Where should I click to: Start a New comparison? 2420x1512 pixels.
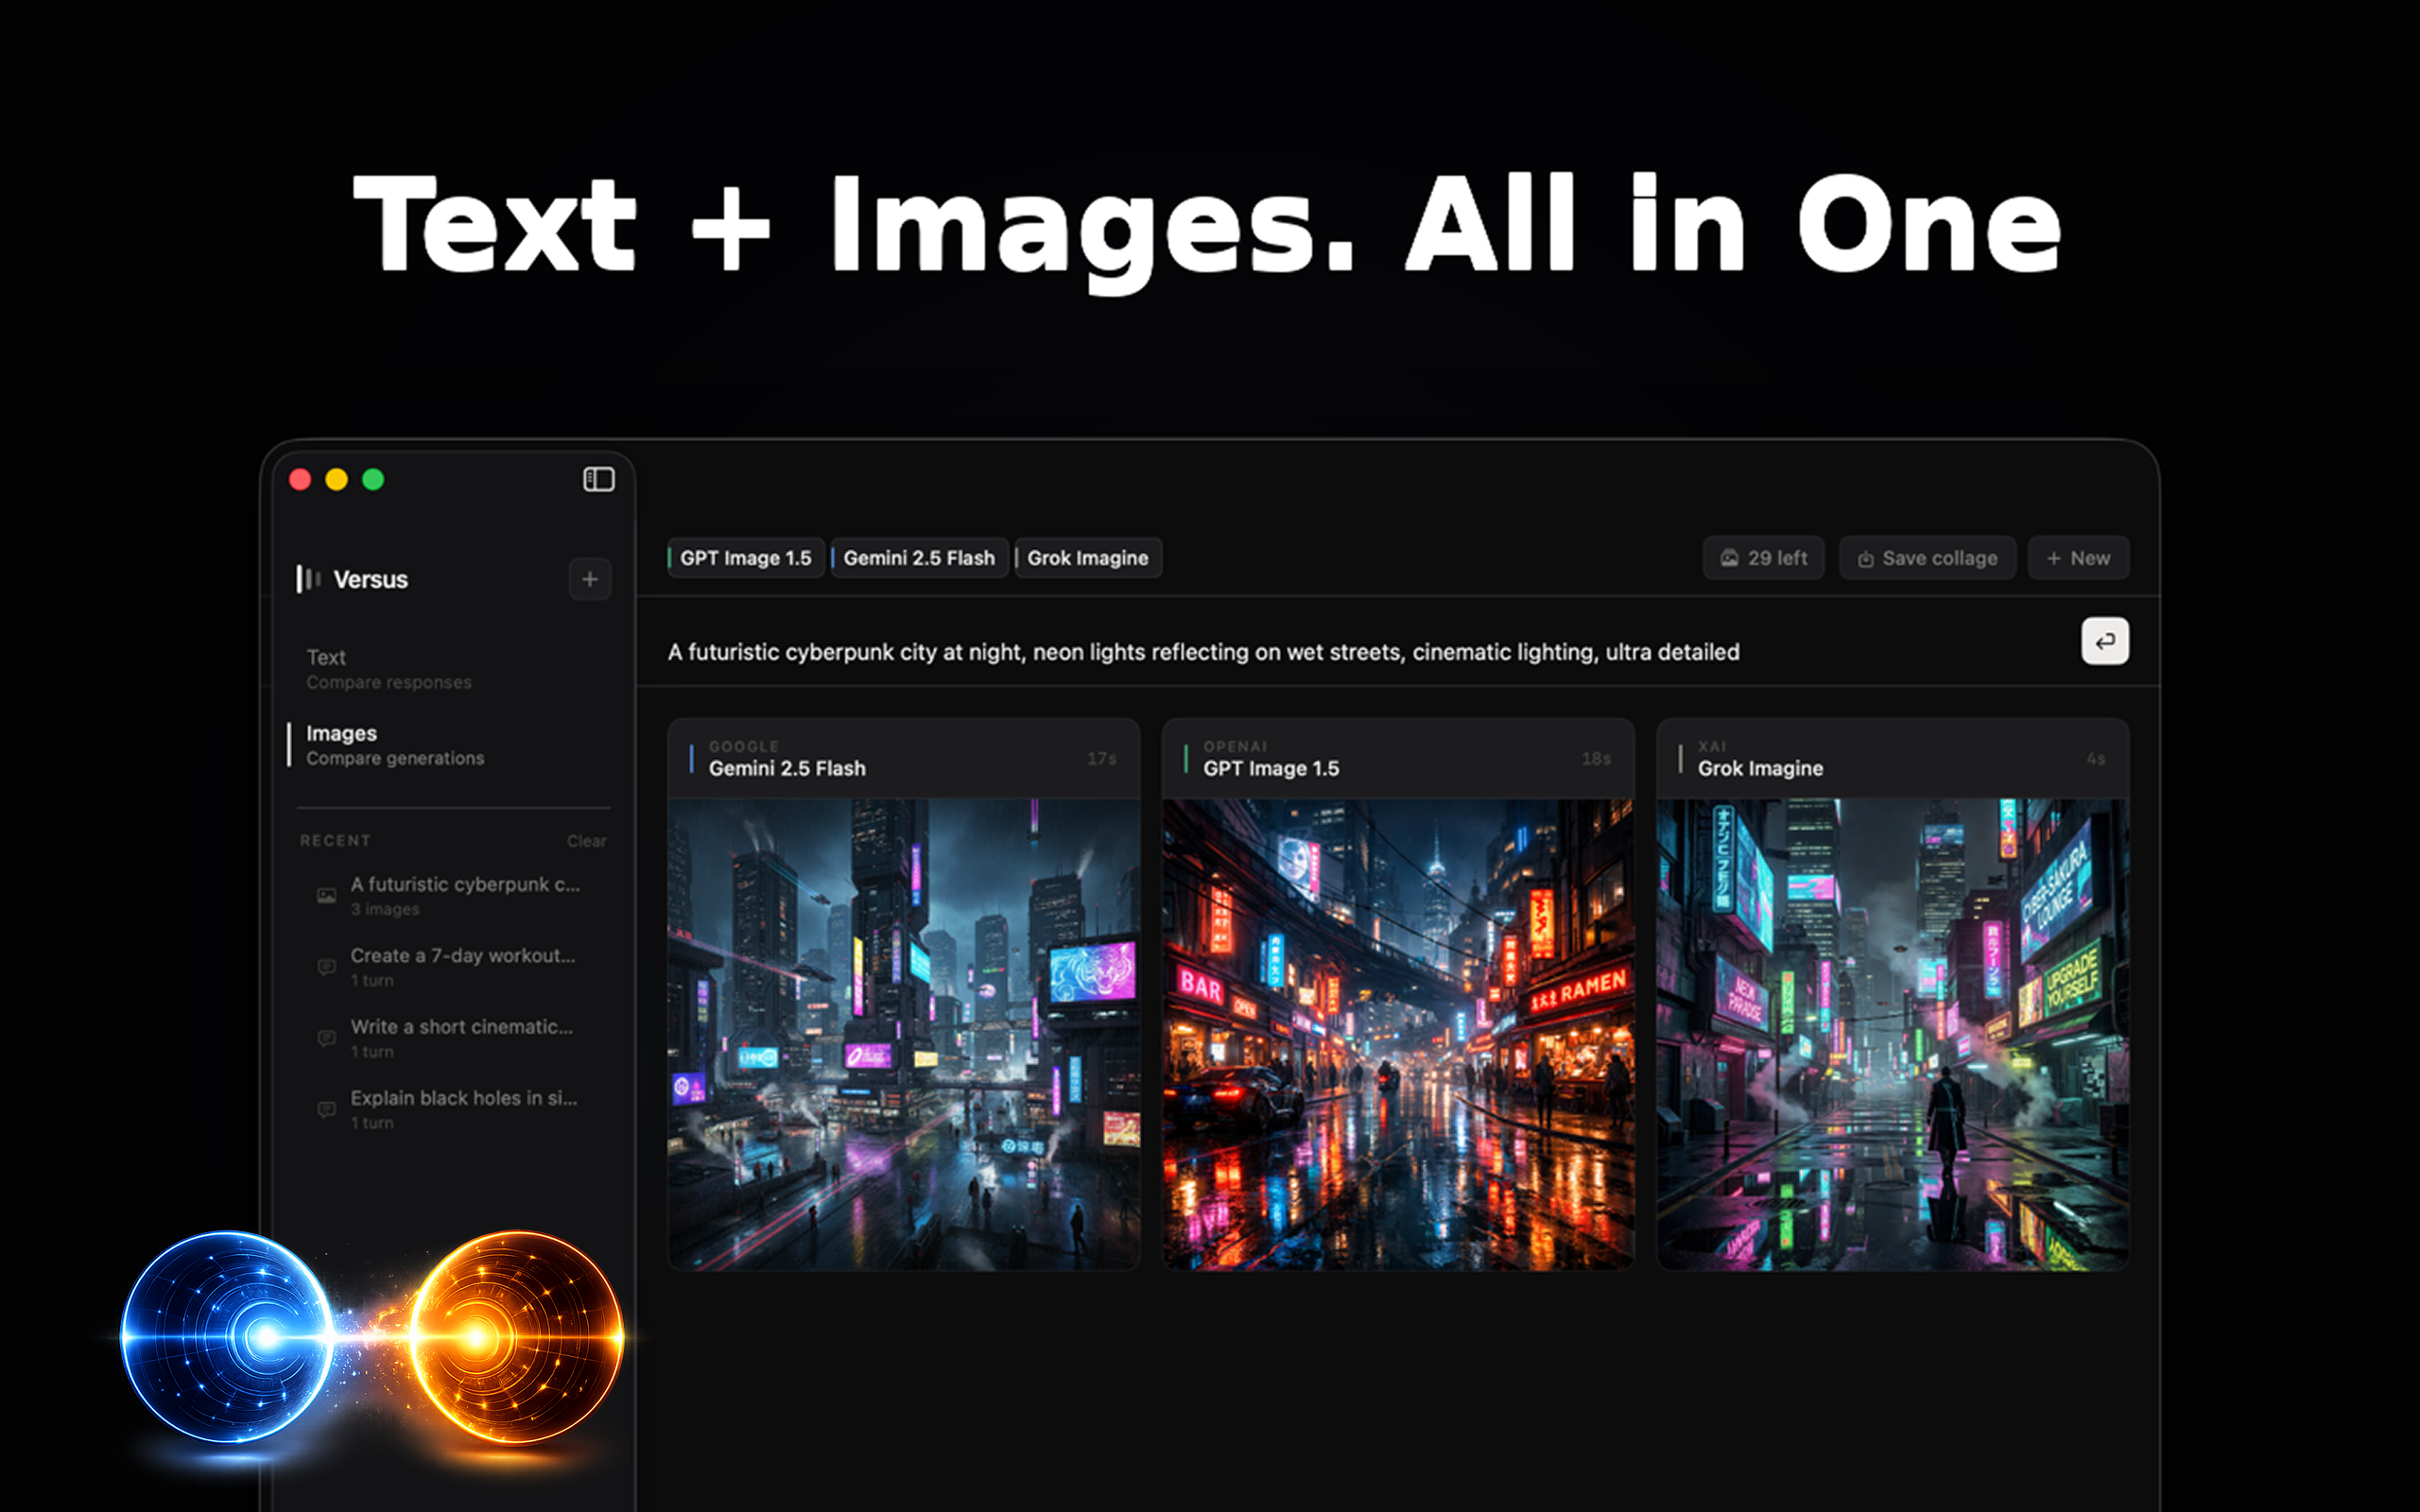[2078, 558]
